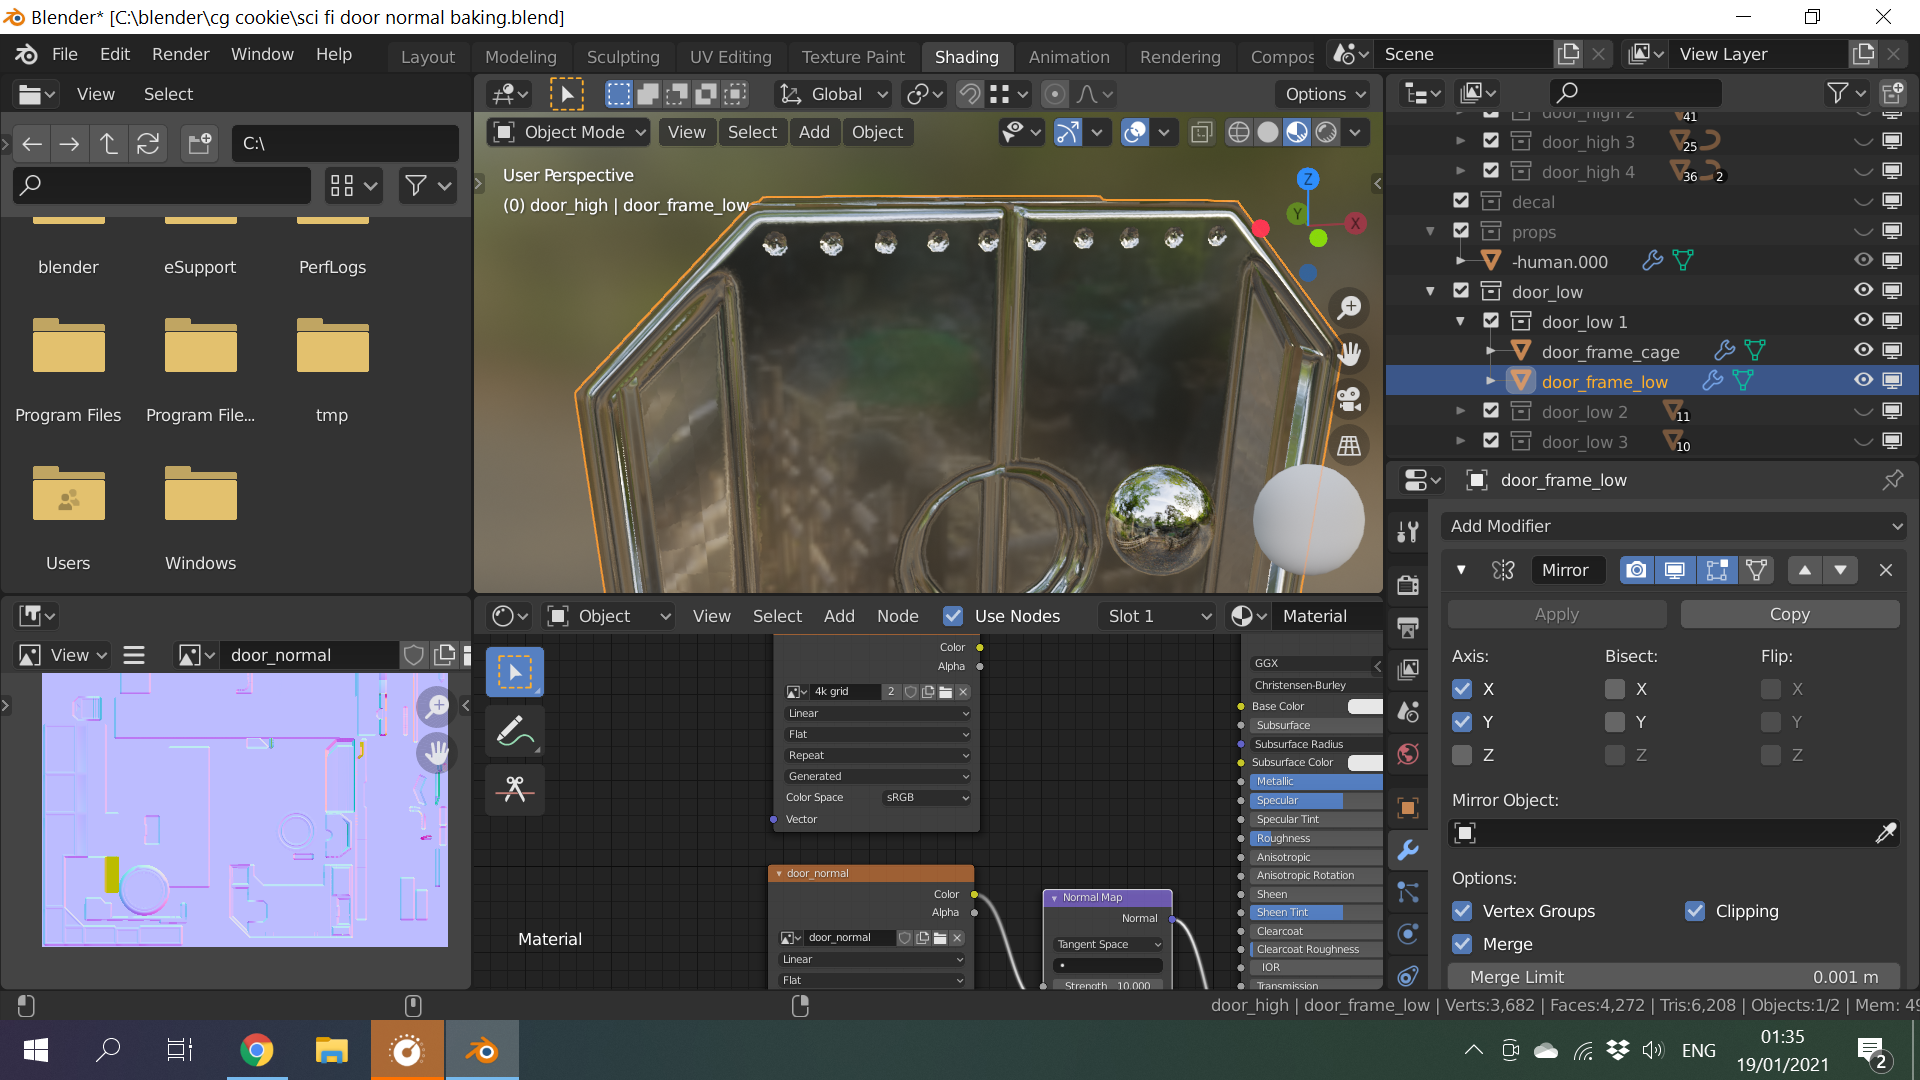Viewport: 1920px width, 1080px height.
Task: Click the Copy button in Mirror modifier
Action: [x=1789, y=614]
